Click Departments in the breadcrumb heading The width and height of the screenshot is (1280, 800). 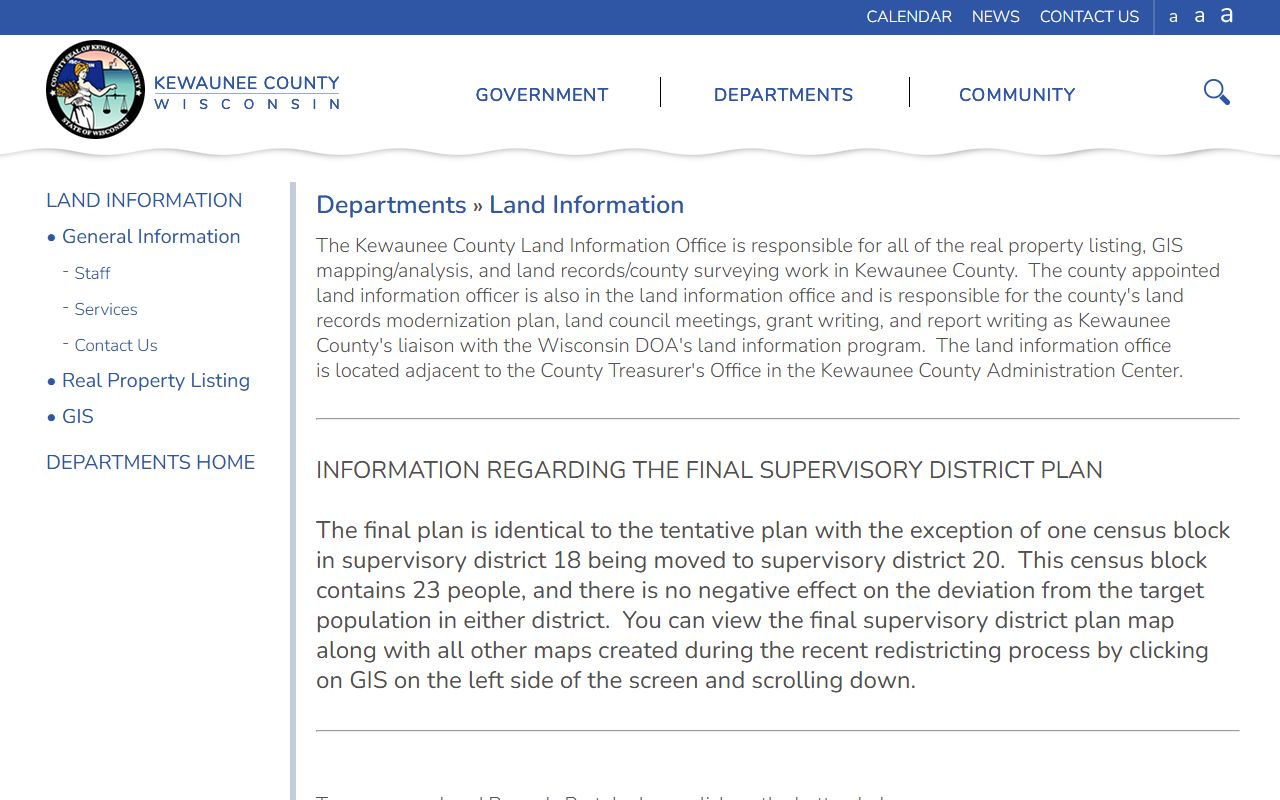[x=391, y=205]
